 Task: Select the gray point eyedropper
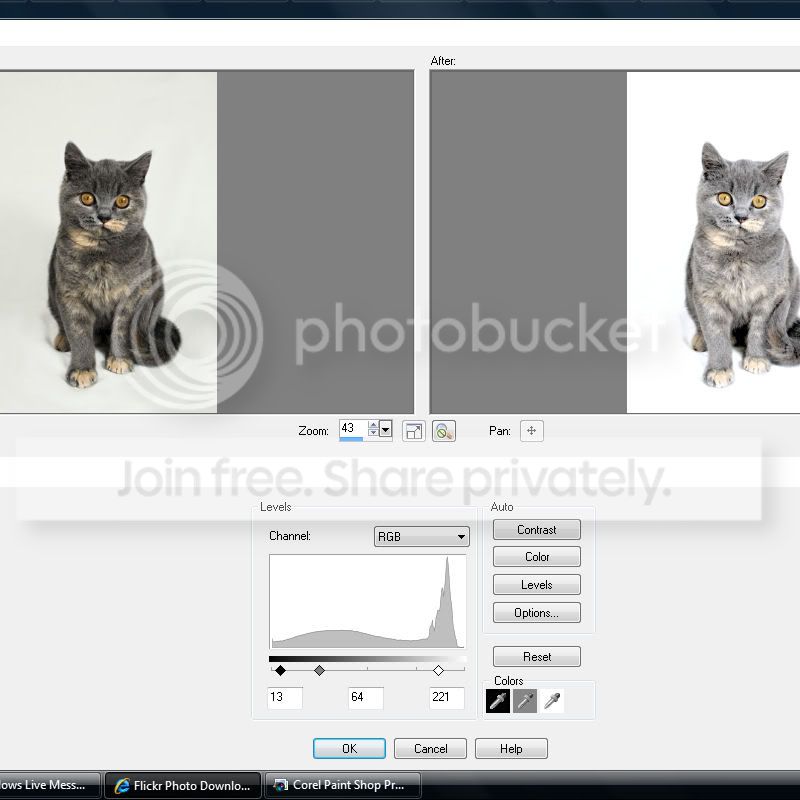pyautogui.click(x=525, y=702)
